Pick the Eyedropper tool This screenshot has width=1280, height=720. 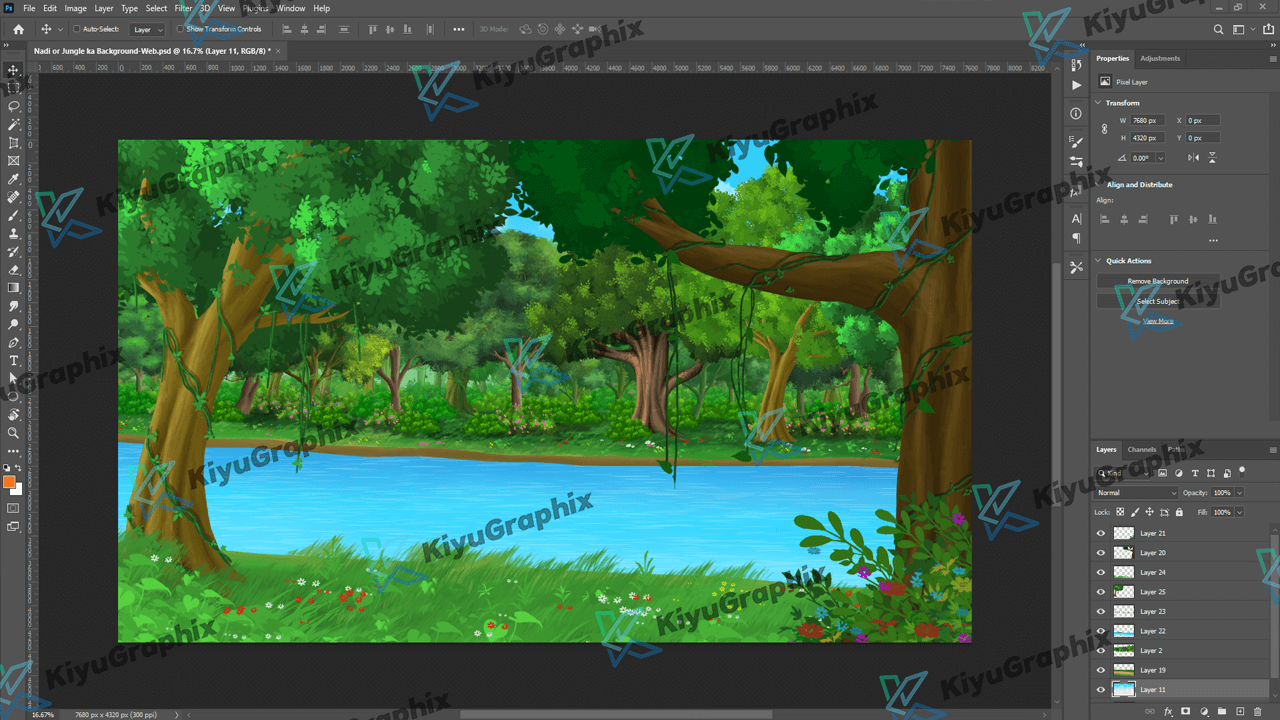(x=14, y=179)
